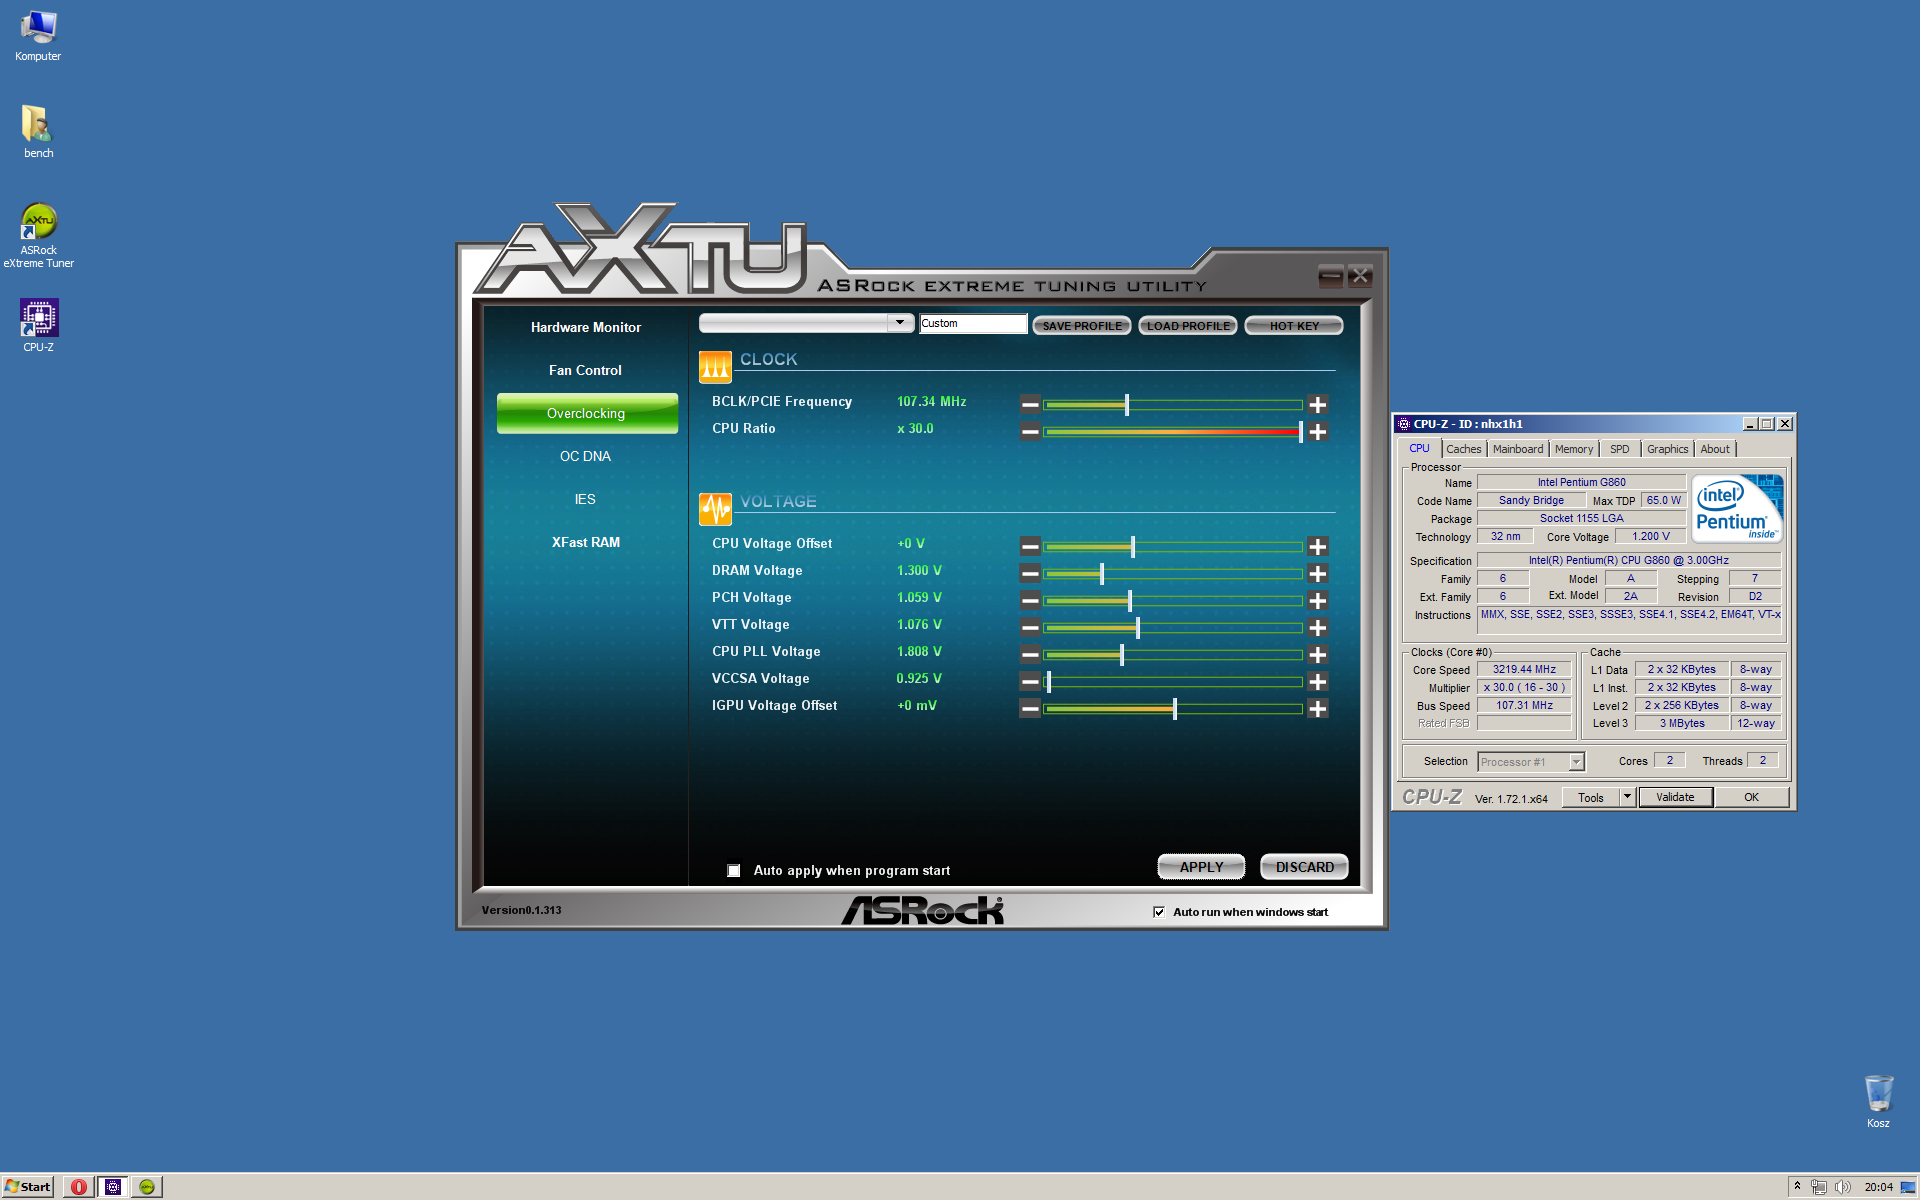Raise IGPU Voltage Offset with plus button

pos(1318,709)
